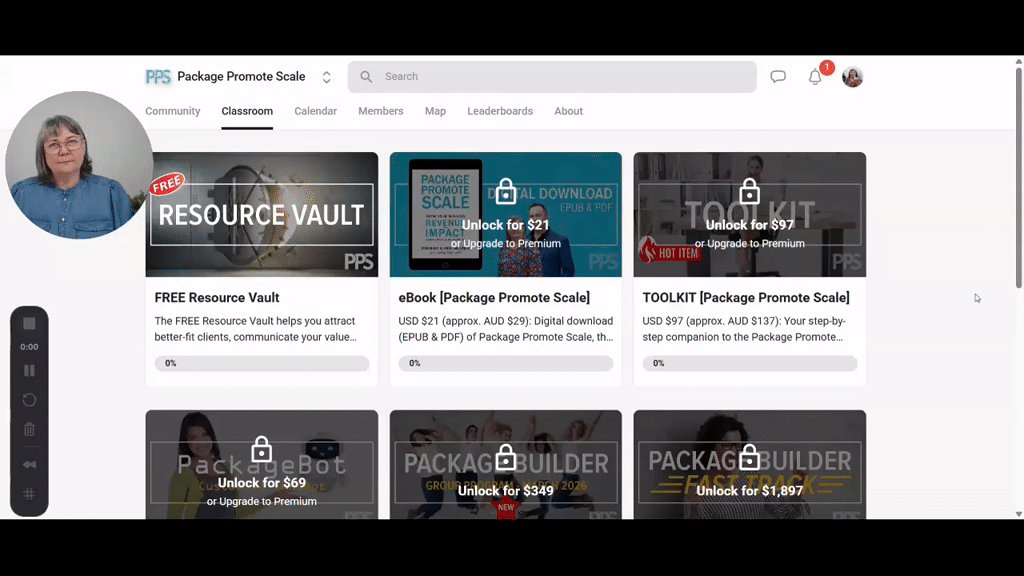Click Upgrade to Premium on PackageBot card

point(262,502)
